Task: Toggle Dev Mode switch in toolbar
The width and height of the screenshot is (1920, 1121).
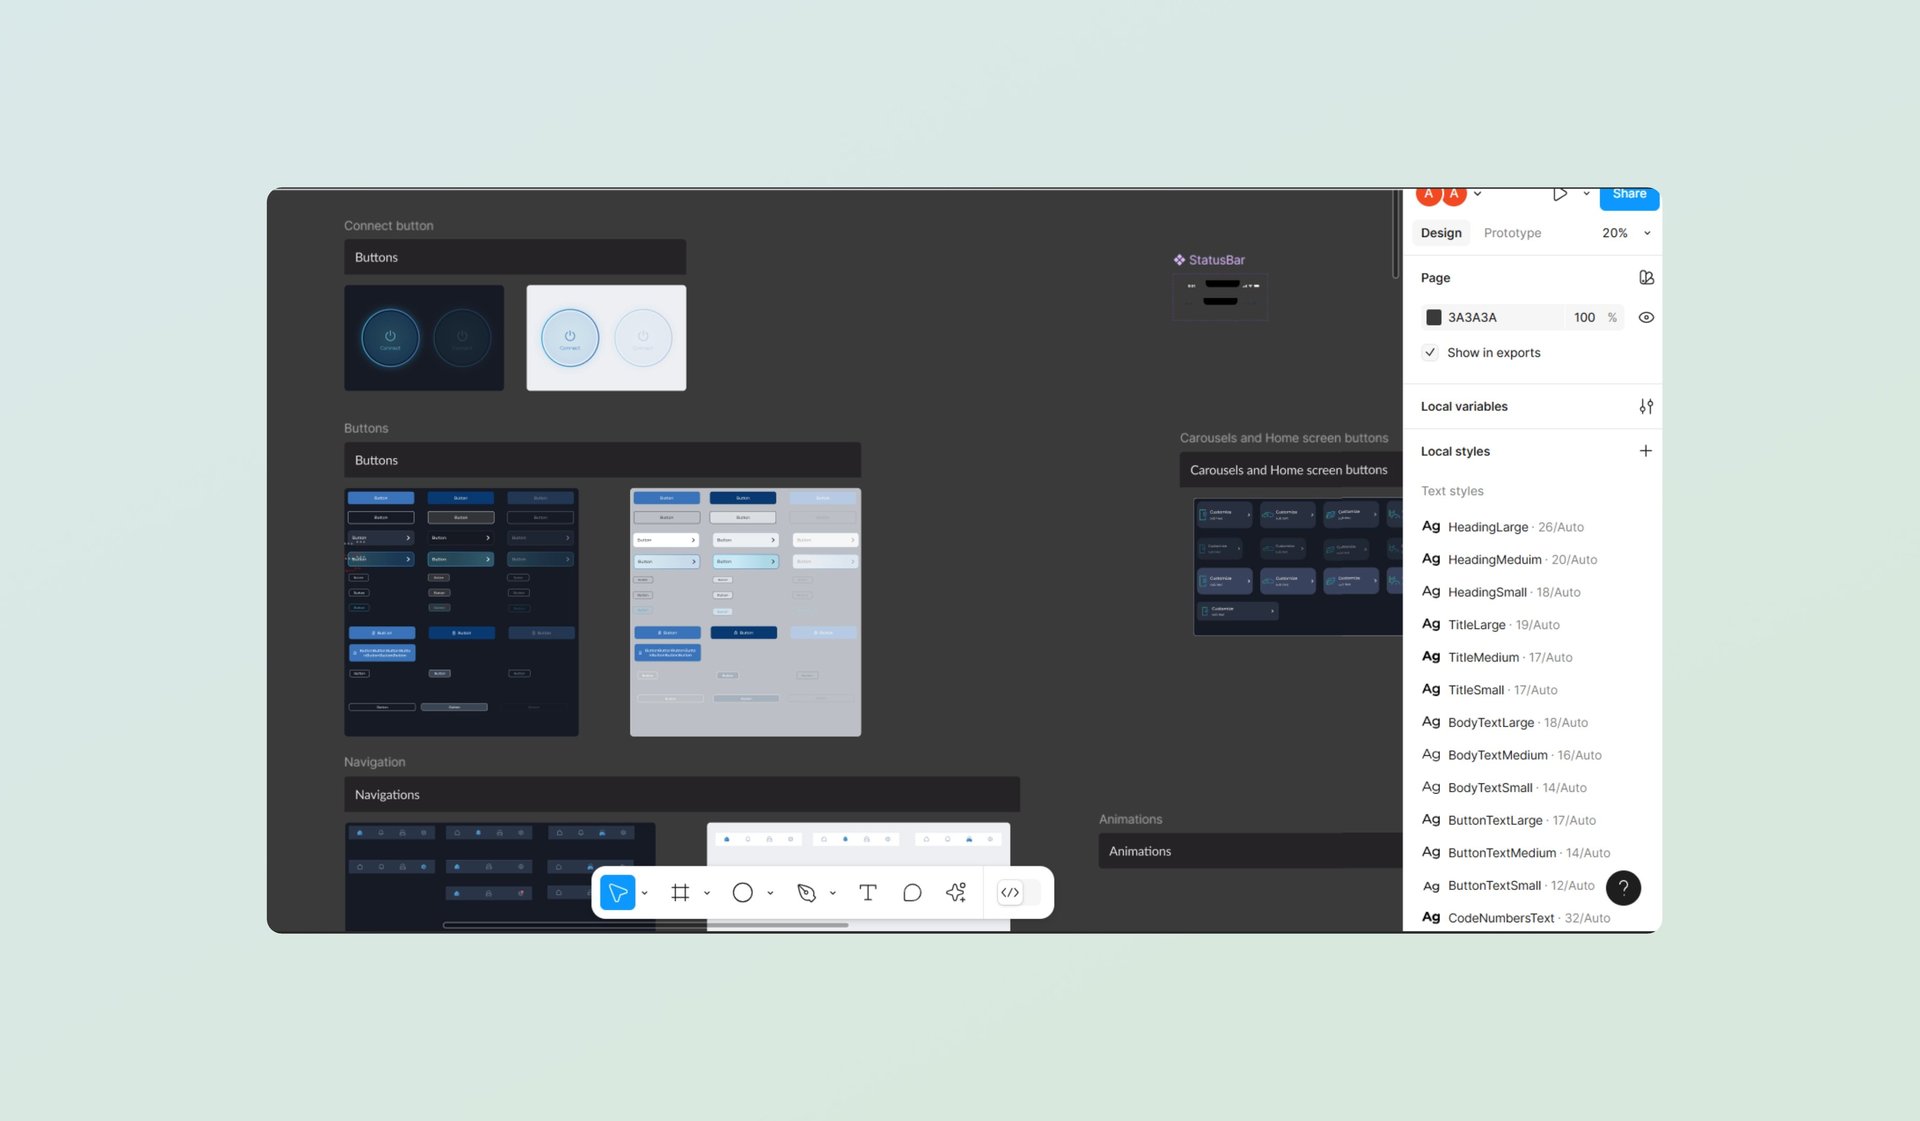Action: (x=1019, y=893)
